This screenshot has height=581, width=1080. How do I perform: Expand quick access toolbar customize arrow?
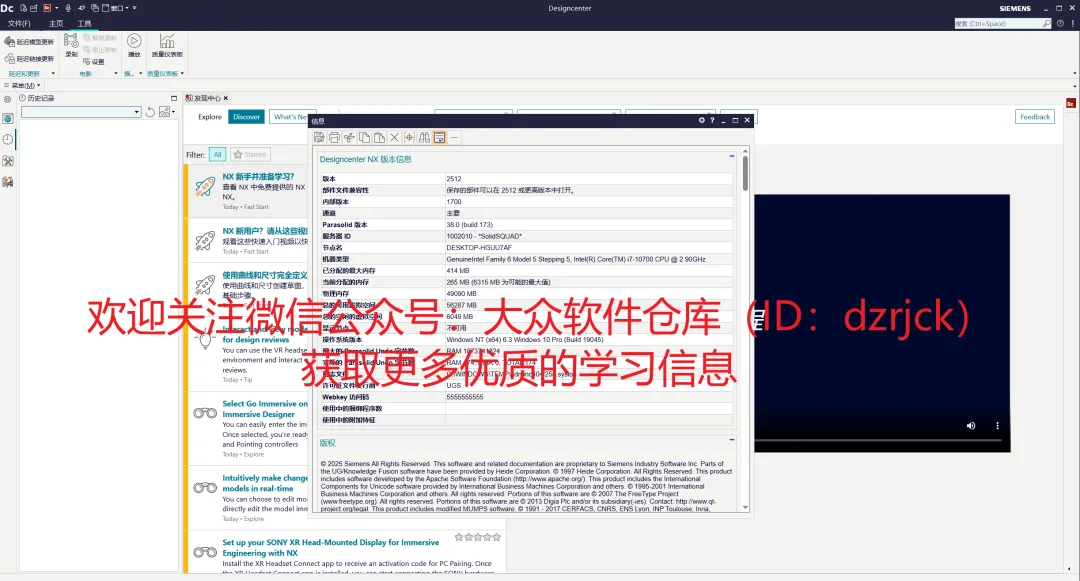(x=134, y=8)
